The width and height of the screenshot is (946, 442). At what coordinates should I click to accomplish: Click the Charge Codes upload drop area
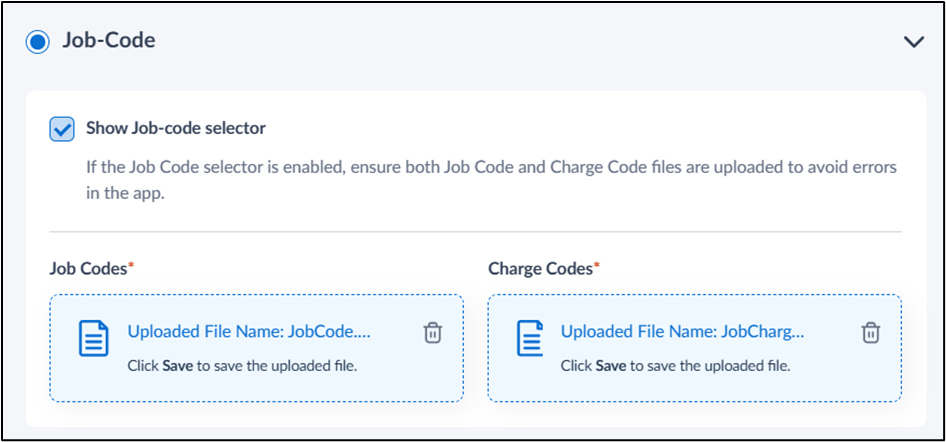pos(694,348)
